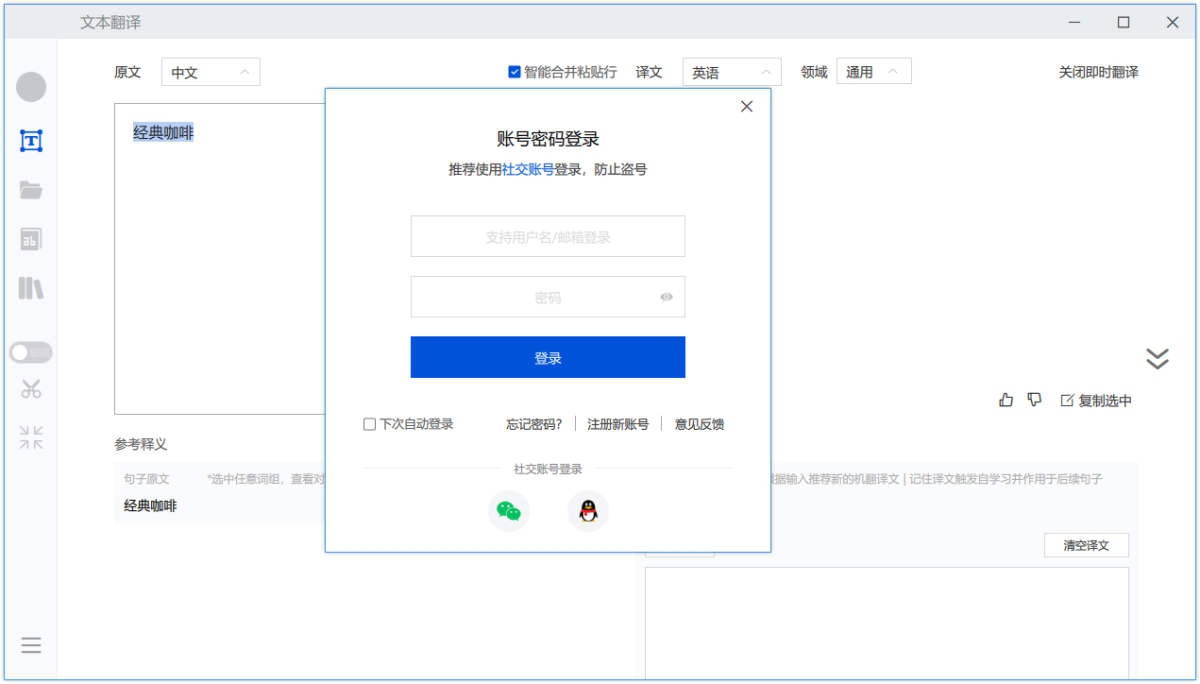Viewport: 1200px width, 684px height.
Task: Open the 译文 language dropdown showing 英语
Action: pyautogui.click(x=732, y=72)
